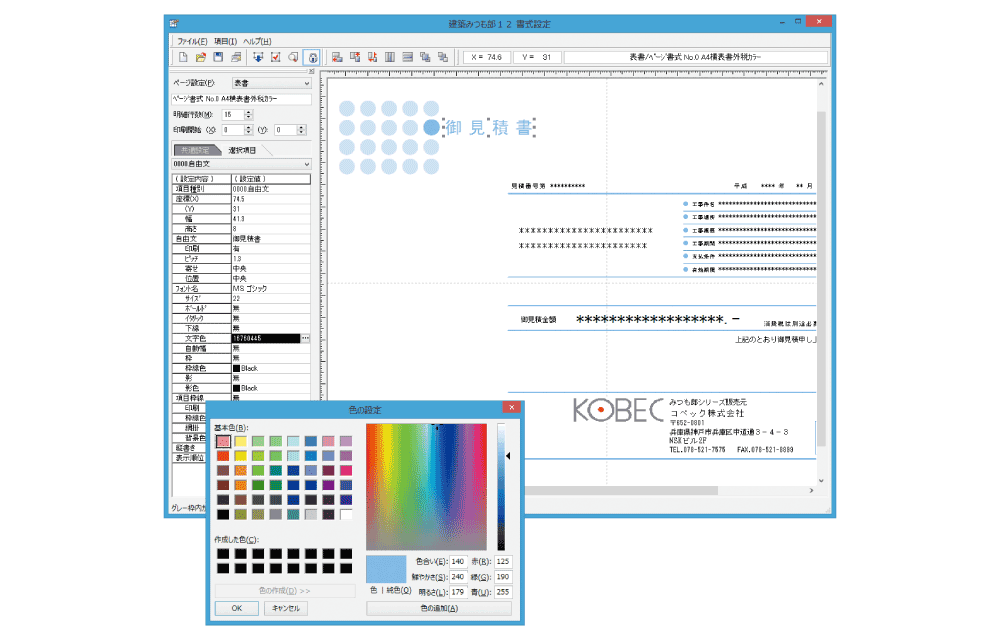This screenshot has height=640, width=1000.
Task: Click the 青(U) value field 255
Action: click(503, 592)
